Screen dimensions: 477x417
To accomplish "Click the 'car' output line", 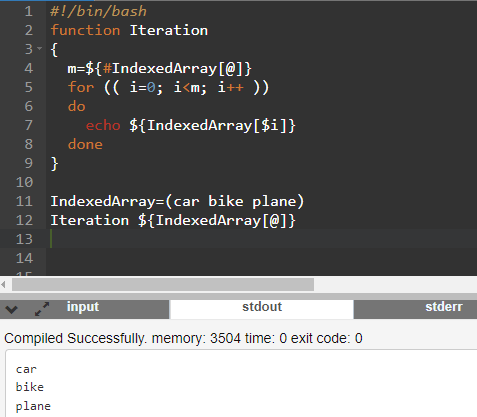I will tap(26, 369).
